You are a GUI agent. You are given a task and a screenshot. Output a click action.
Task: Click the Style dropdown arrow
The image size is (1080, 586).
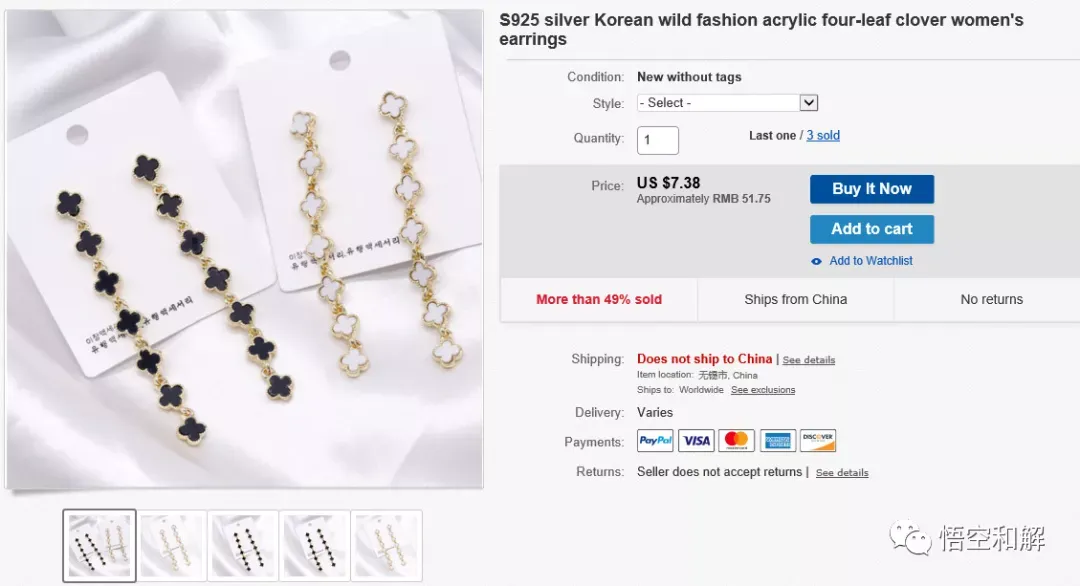[809, 103]
